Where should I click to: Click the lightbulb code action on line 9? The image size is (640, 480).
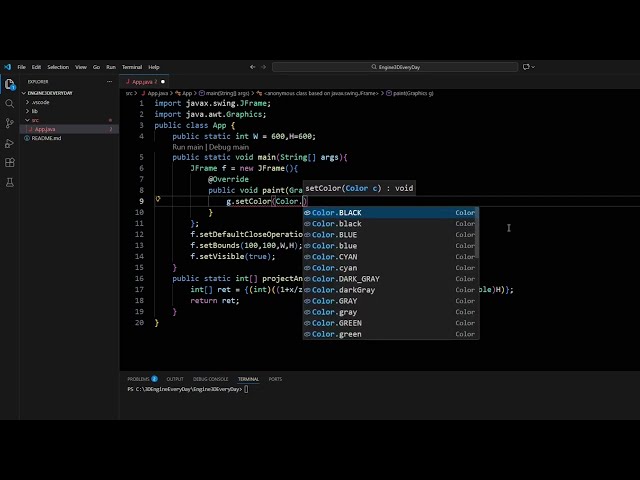(x=158, y=199)
